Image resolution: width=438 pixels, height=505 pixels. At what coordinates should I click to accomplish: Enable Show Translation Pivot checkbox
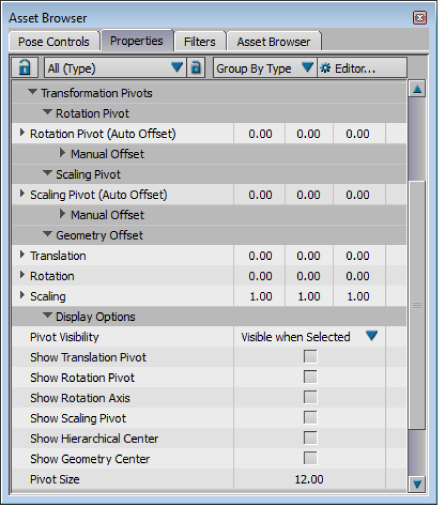click(310, 357)
